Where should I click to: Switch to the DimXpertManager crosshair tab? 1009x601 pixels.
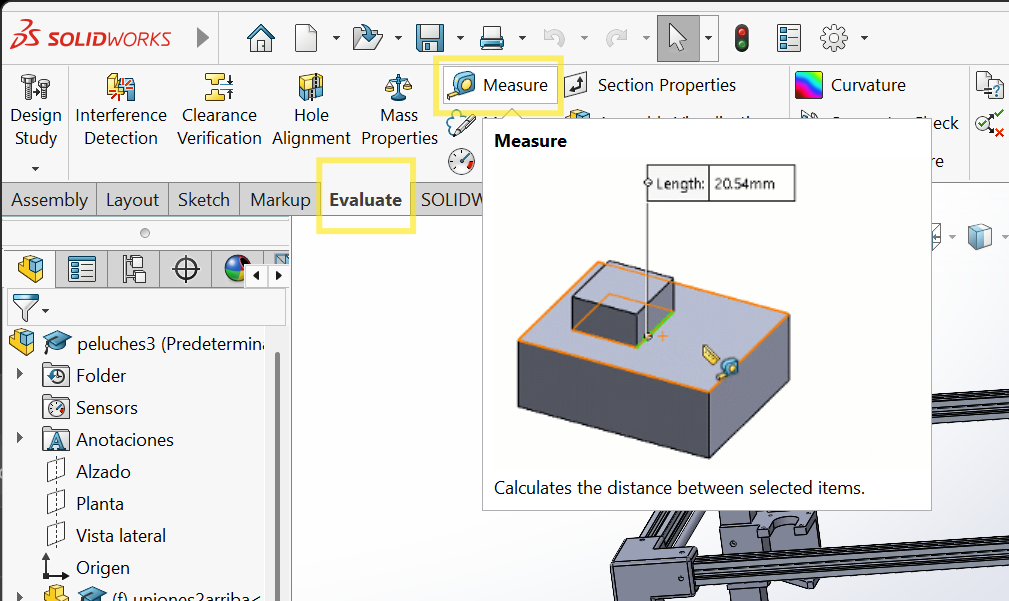click(x=186, y=269)
